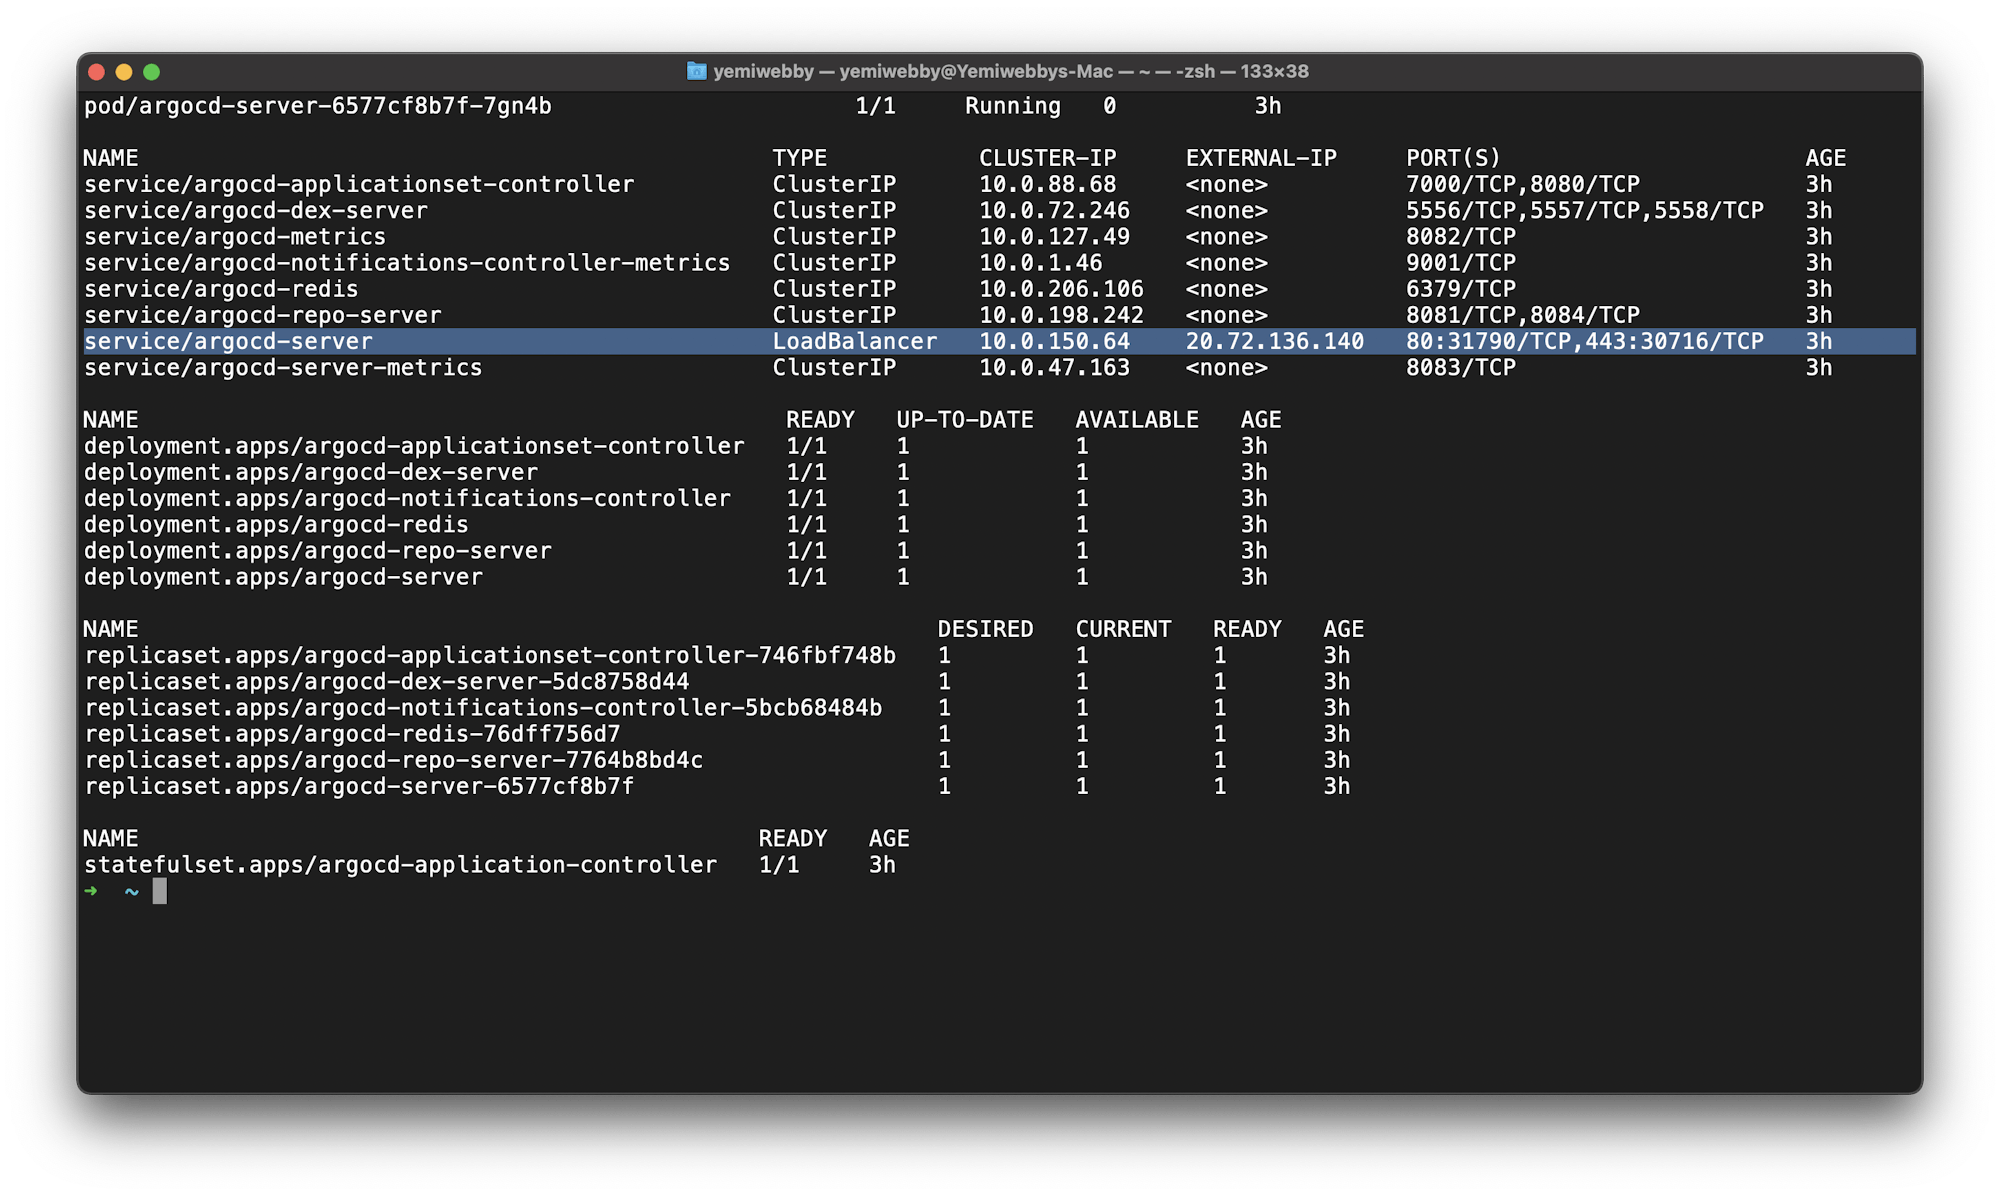Click the statefulset argocd-application-controller line
This screenshot has height=1196, width=2000.
coord(400,865)
